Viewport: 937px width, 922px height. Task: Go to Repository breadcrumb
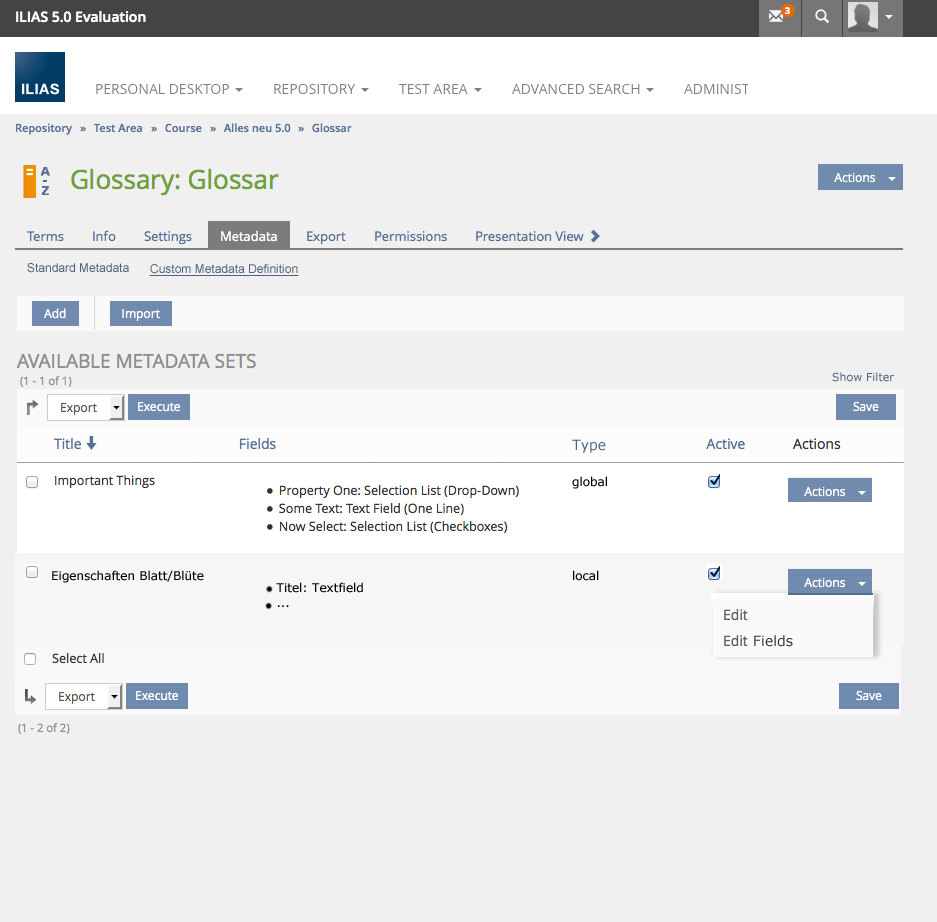click(x=43, y=128)
